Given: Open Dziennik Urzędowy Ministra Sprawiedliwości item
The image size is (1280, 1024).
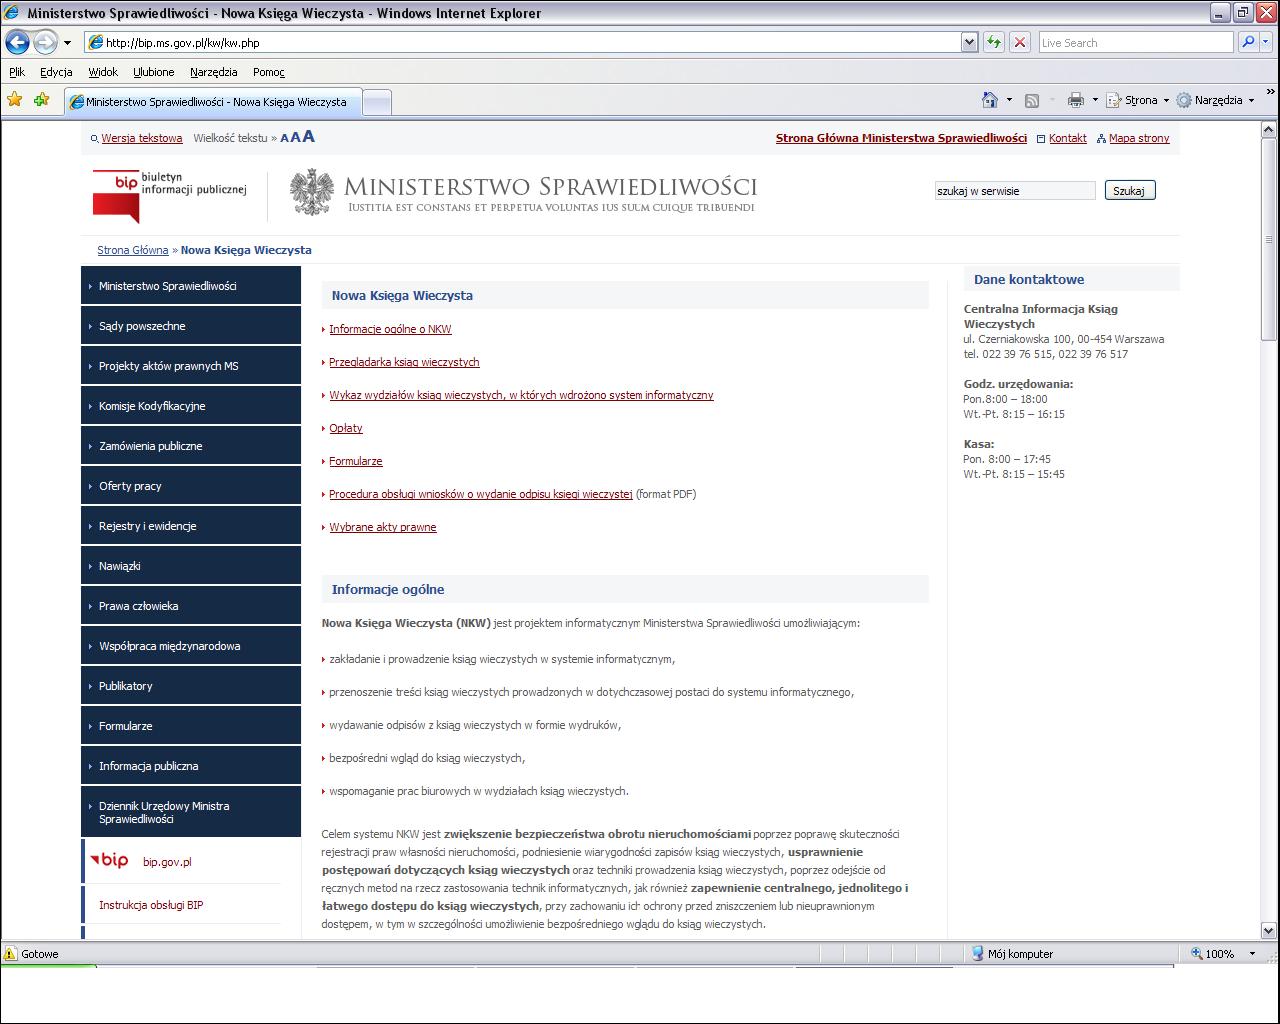Looking at the screenshot, I should pyautogui.click(x=191, y=812).
